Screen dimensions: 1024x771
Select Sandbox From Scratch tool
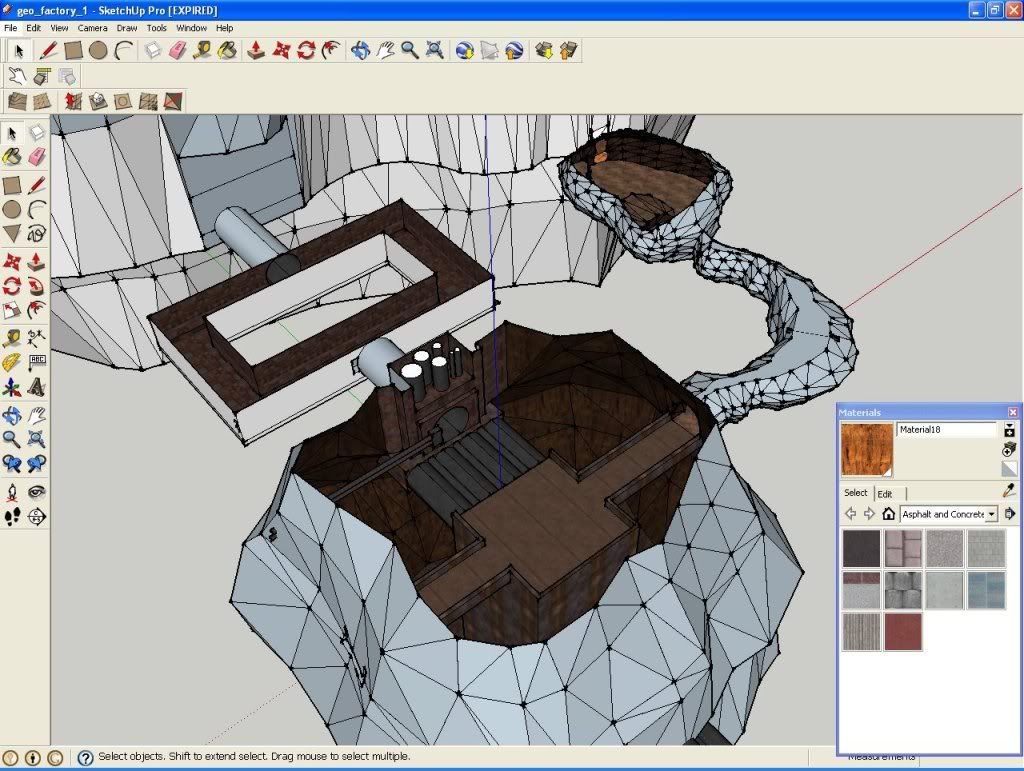(42, 101)
